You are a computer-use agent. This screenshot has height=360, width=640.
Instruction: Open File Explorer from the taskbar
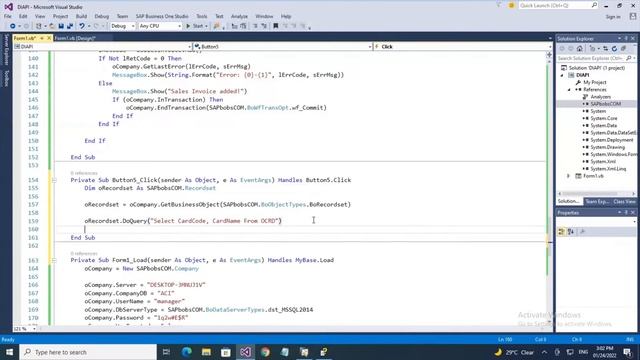[206, 352]
